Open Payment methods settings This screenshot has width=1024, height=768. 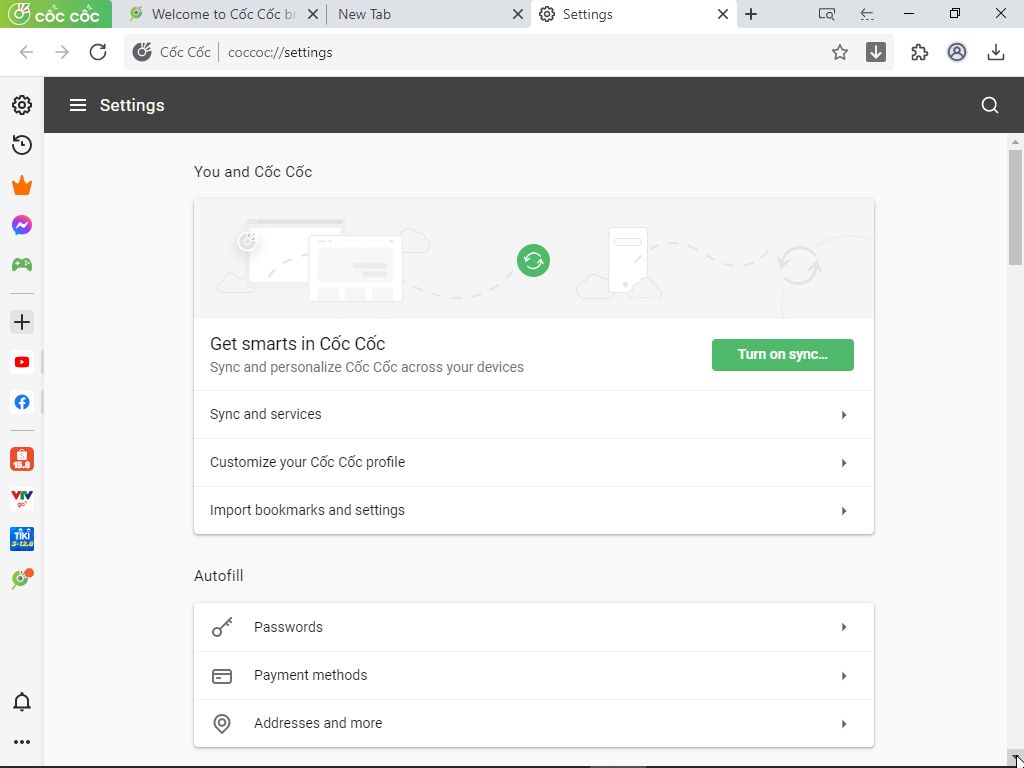(533, 675)
